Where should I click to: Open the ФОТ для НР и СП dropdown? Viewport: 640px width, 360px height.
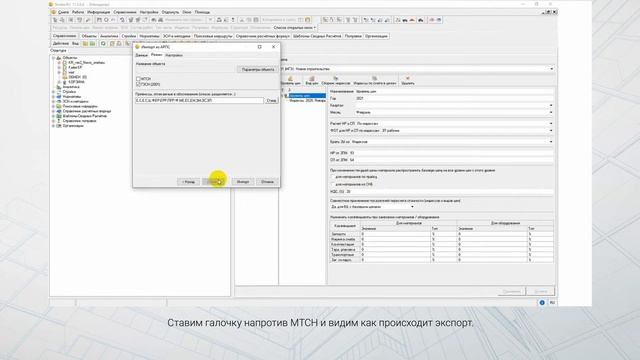pos(551,131)
